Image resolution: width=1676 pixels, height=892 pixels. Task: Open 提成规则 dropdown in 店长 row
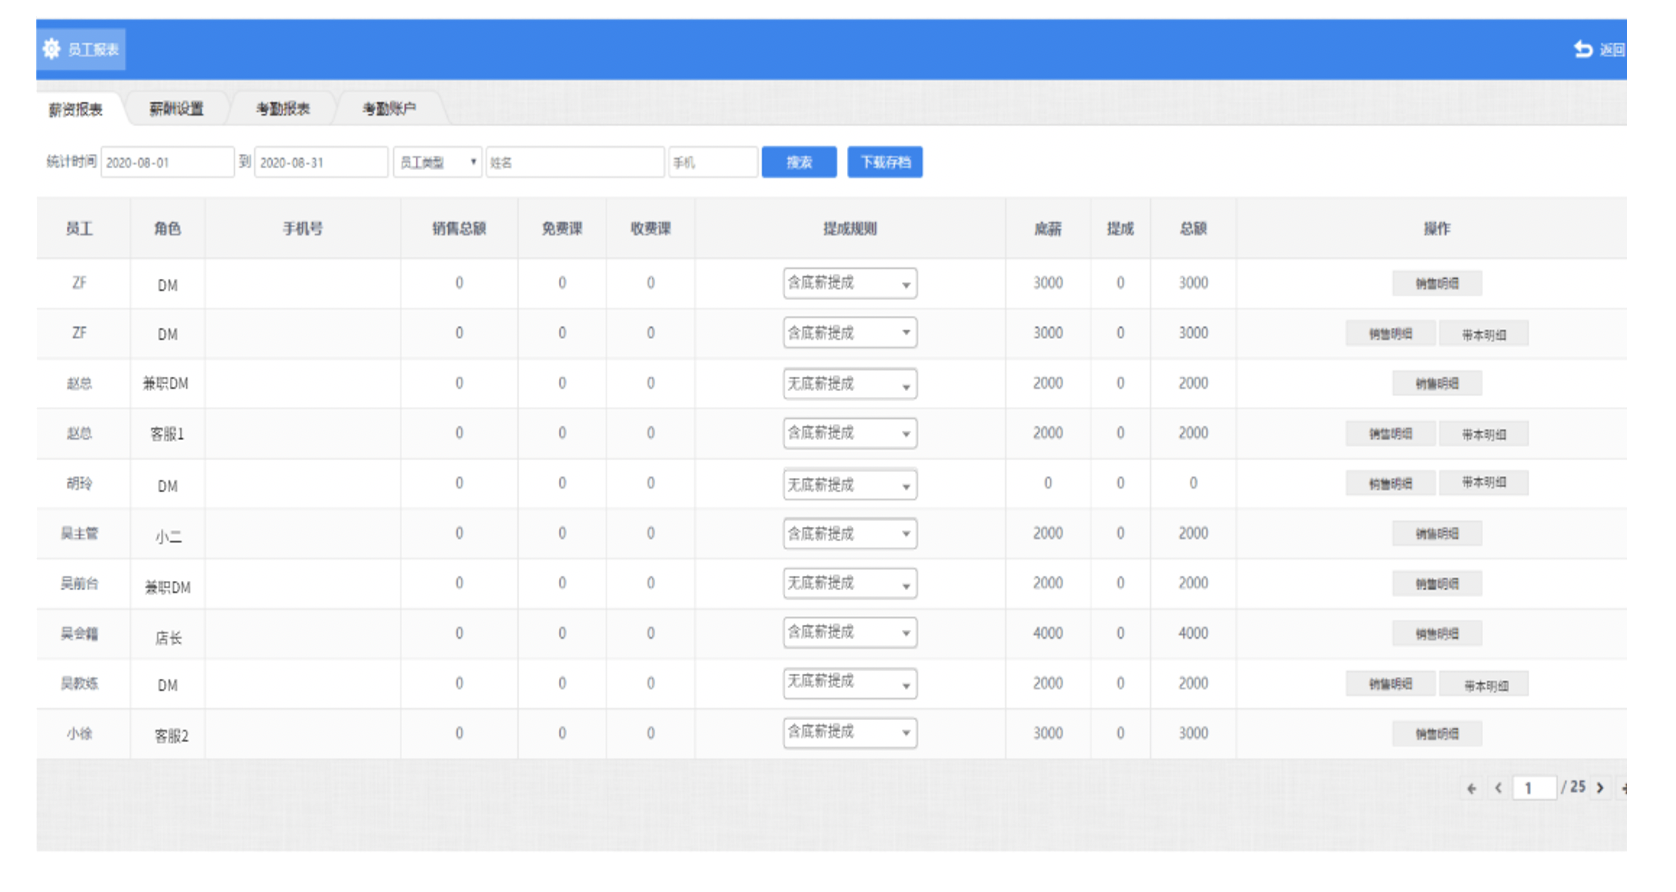coord(850,632)
